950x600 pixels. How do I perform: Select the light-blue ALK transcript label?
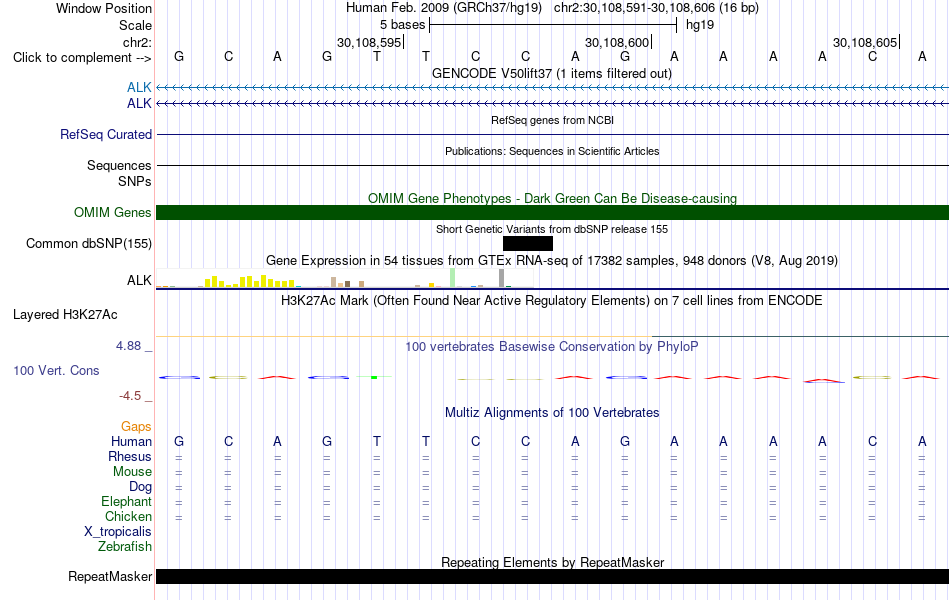click(x=139, y=88)
